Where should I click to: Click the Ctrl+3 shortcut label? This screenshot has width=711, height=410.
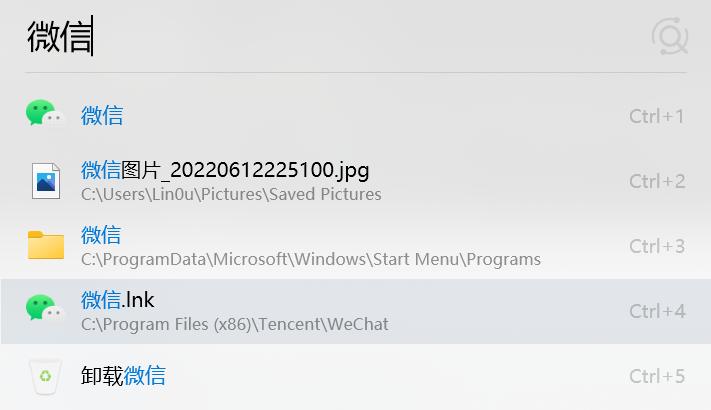click(657, 246)
